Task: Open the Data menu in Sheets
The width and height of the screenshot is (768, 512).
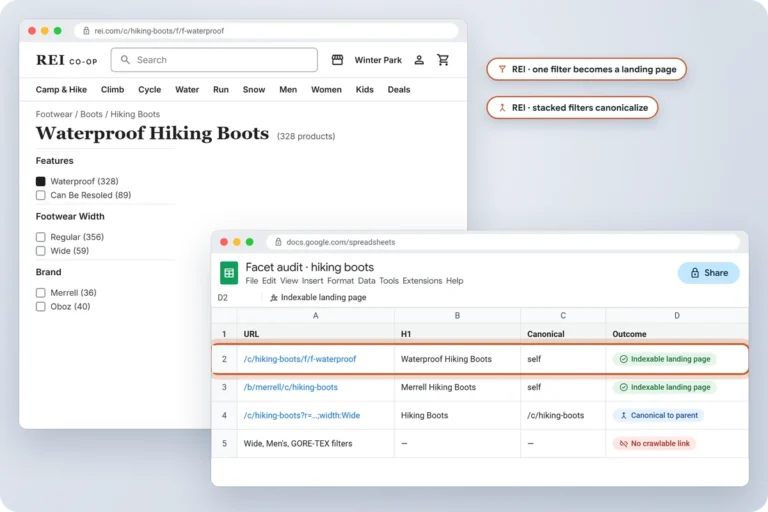Action: pyautogui.click(x=366, y=281)
